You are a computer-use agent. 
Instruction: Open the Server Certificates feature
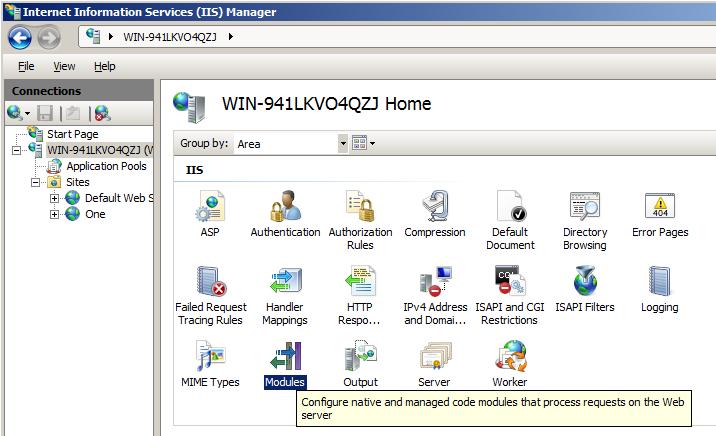(434, 364)
